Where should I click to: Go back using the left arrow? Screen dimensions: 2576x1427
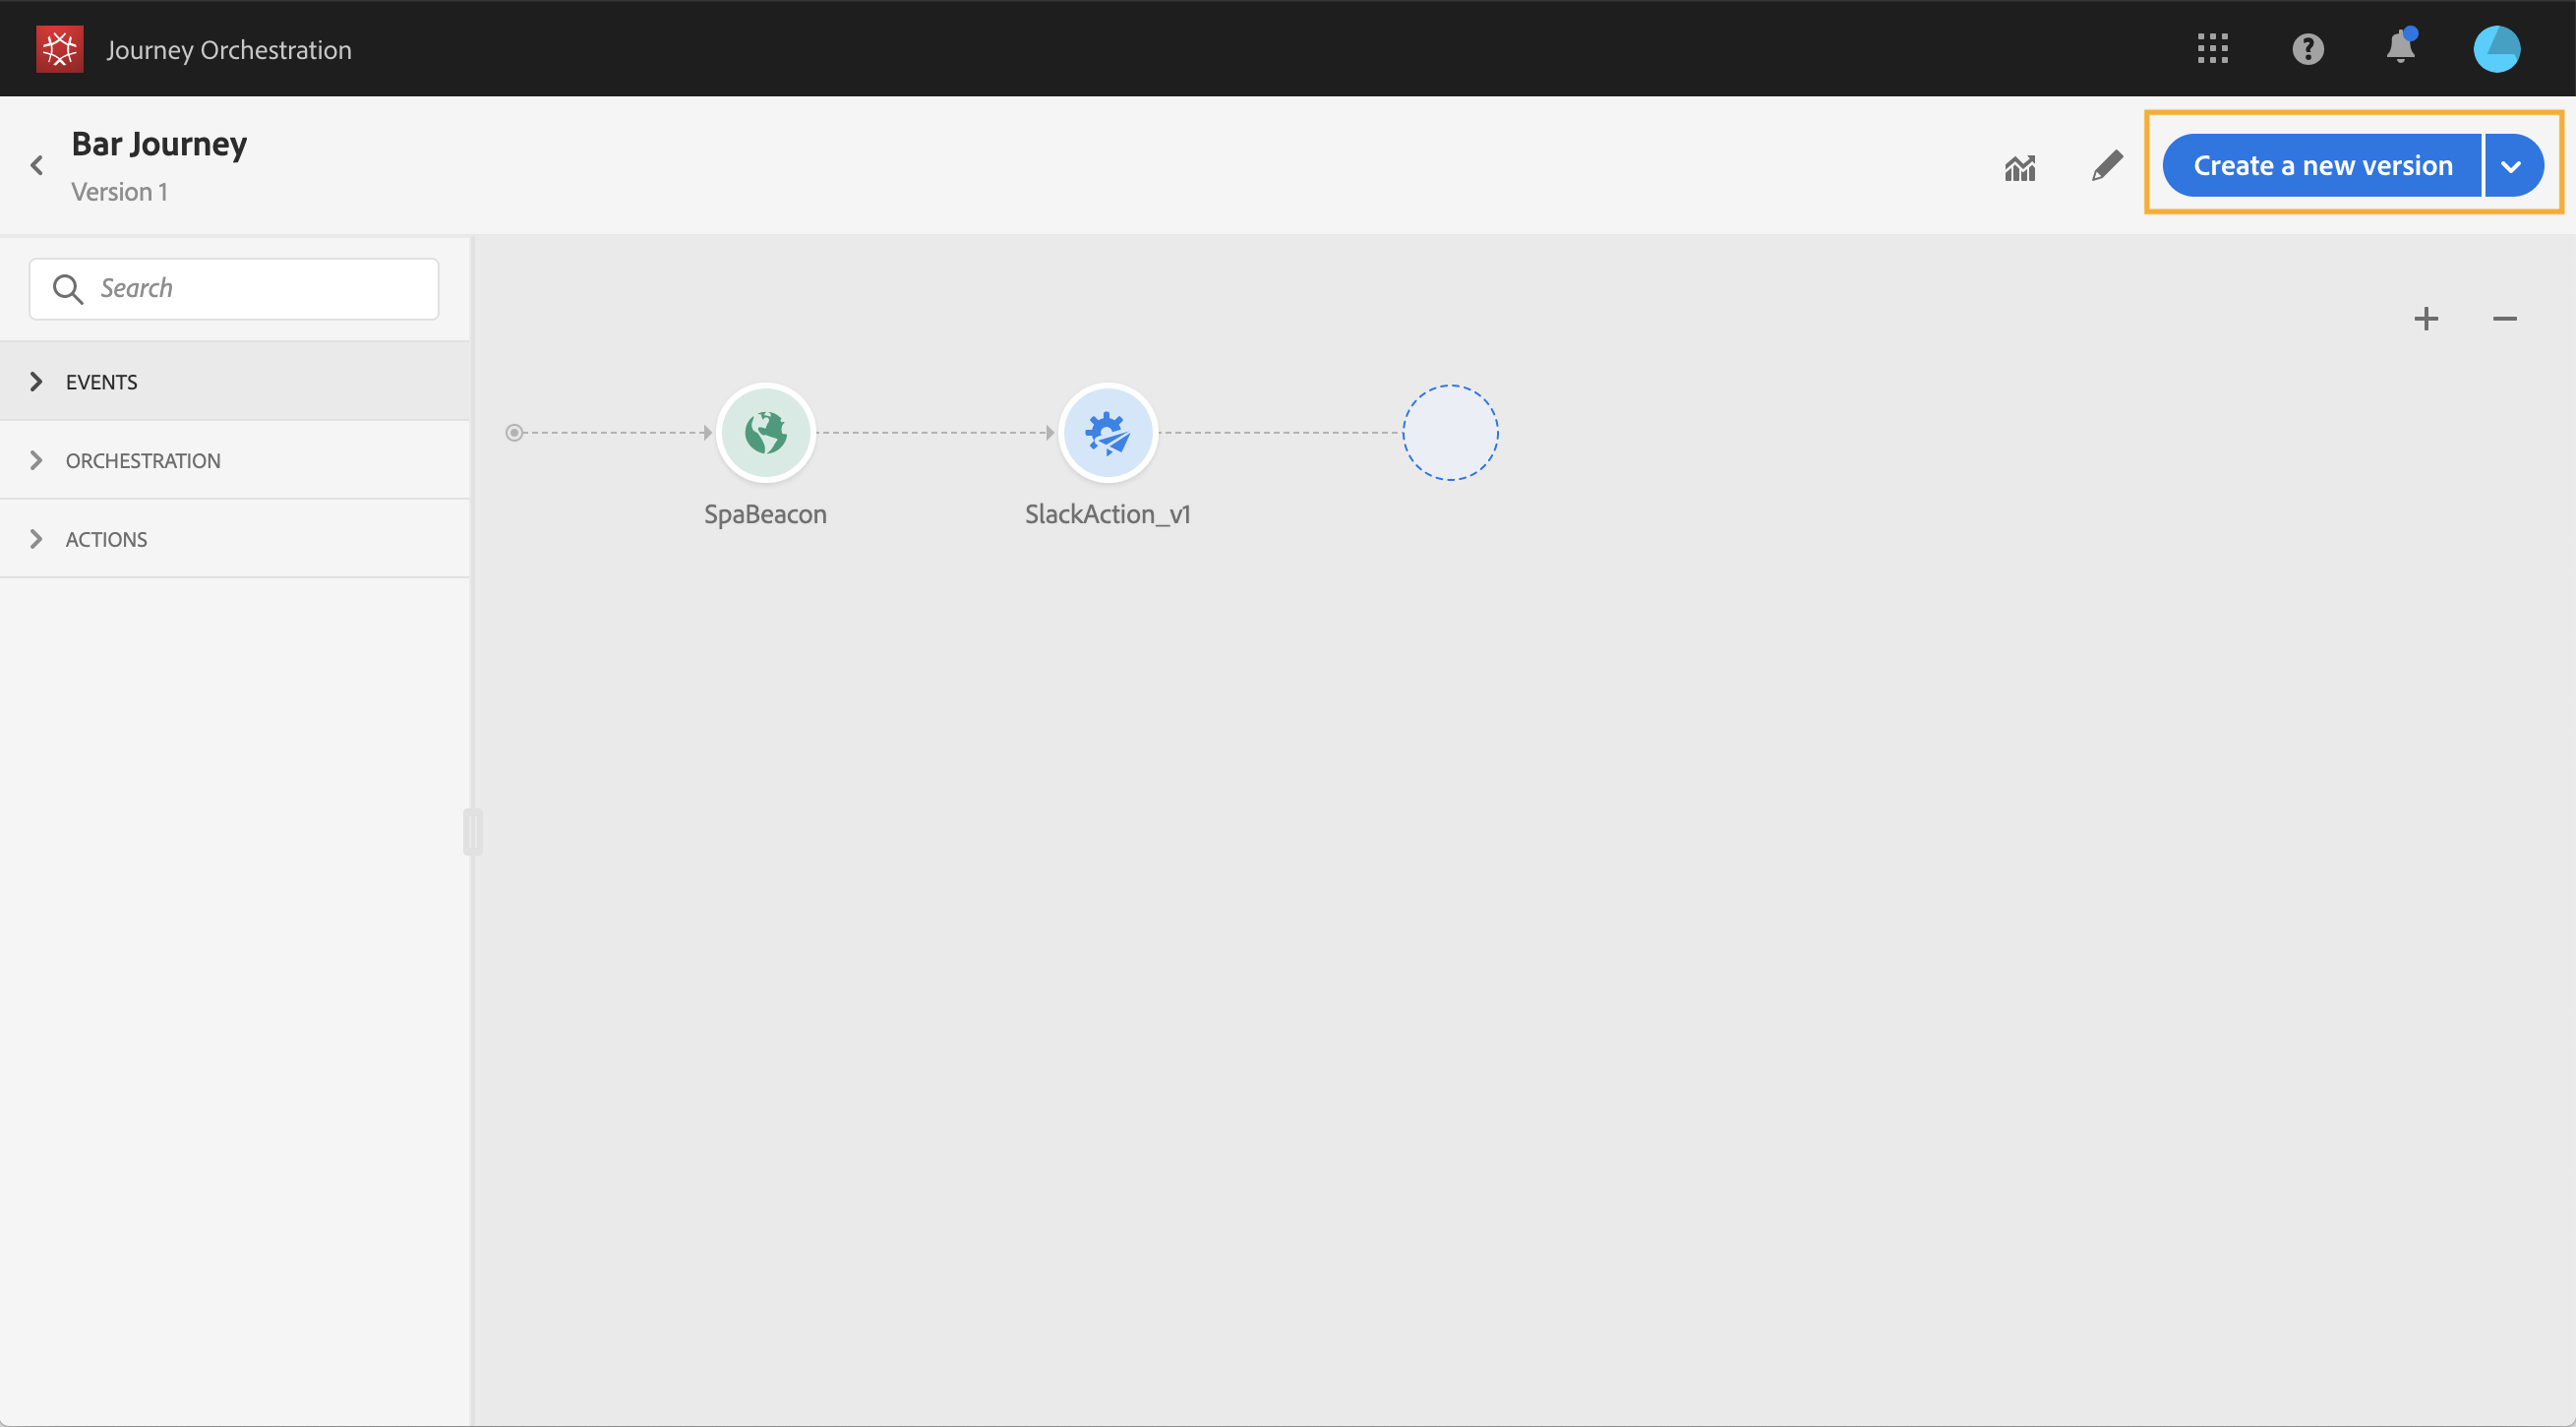click(37, 165)
